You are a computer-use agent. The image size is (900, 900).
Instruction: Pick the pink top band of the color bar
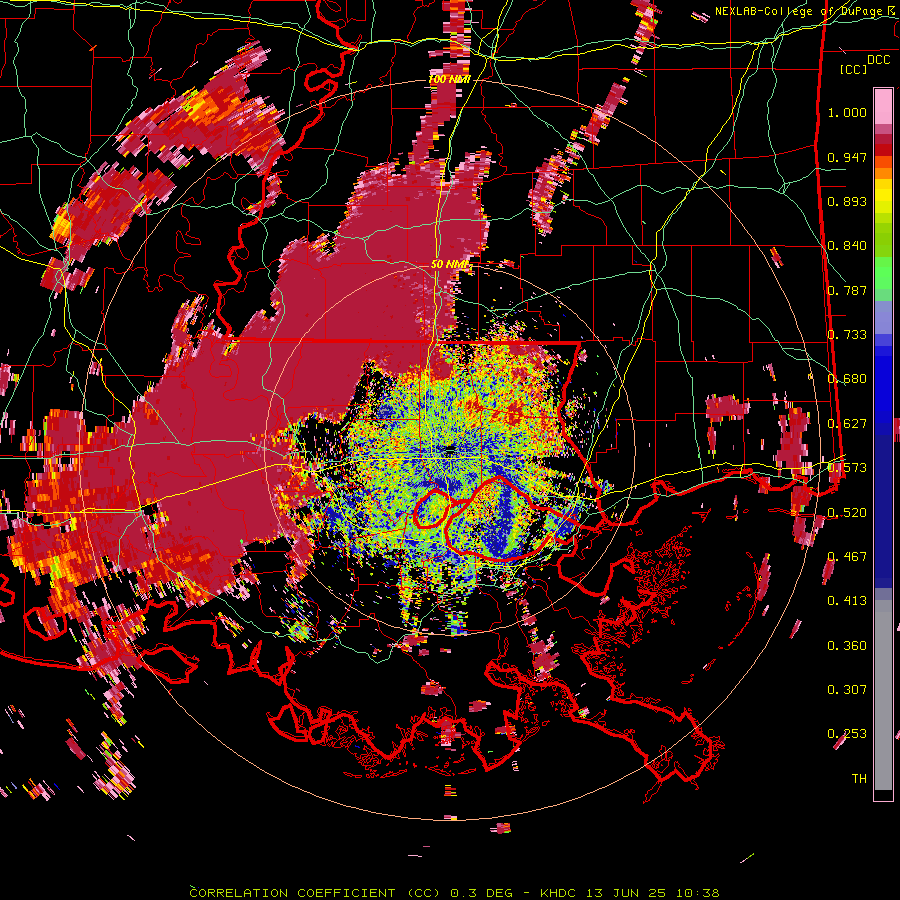[x=883, y=106]
